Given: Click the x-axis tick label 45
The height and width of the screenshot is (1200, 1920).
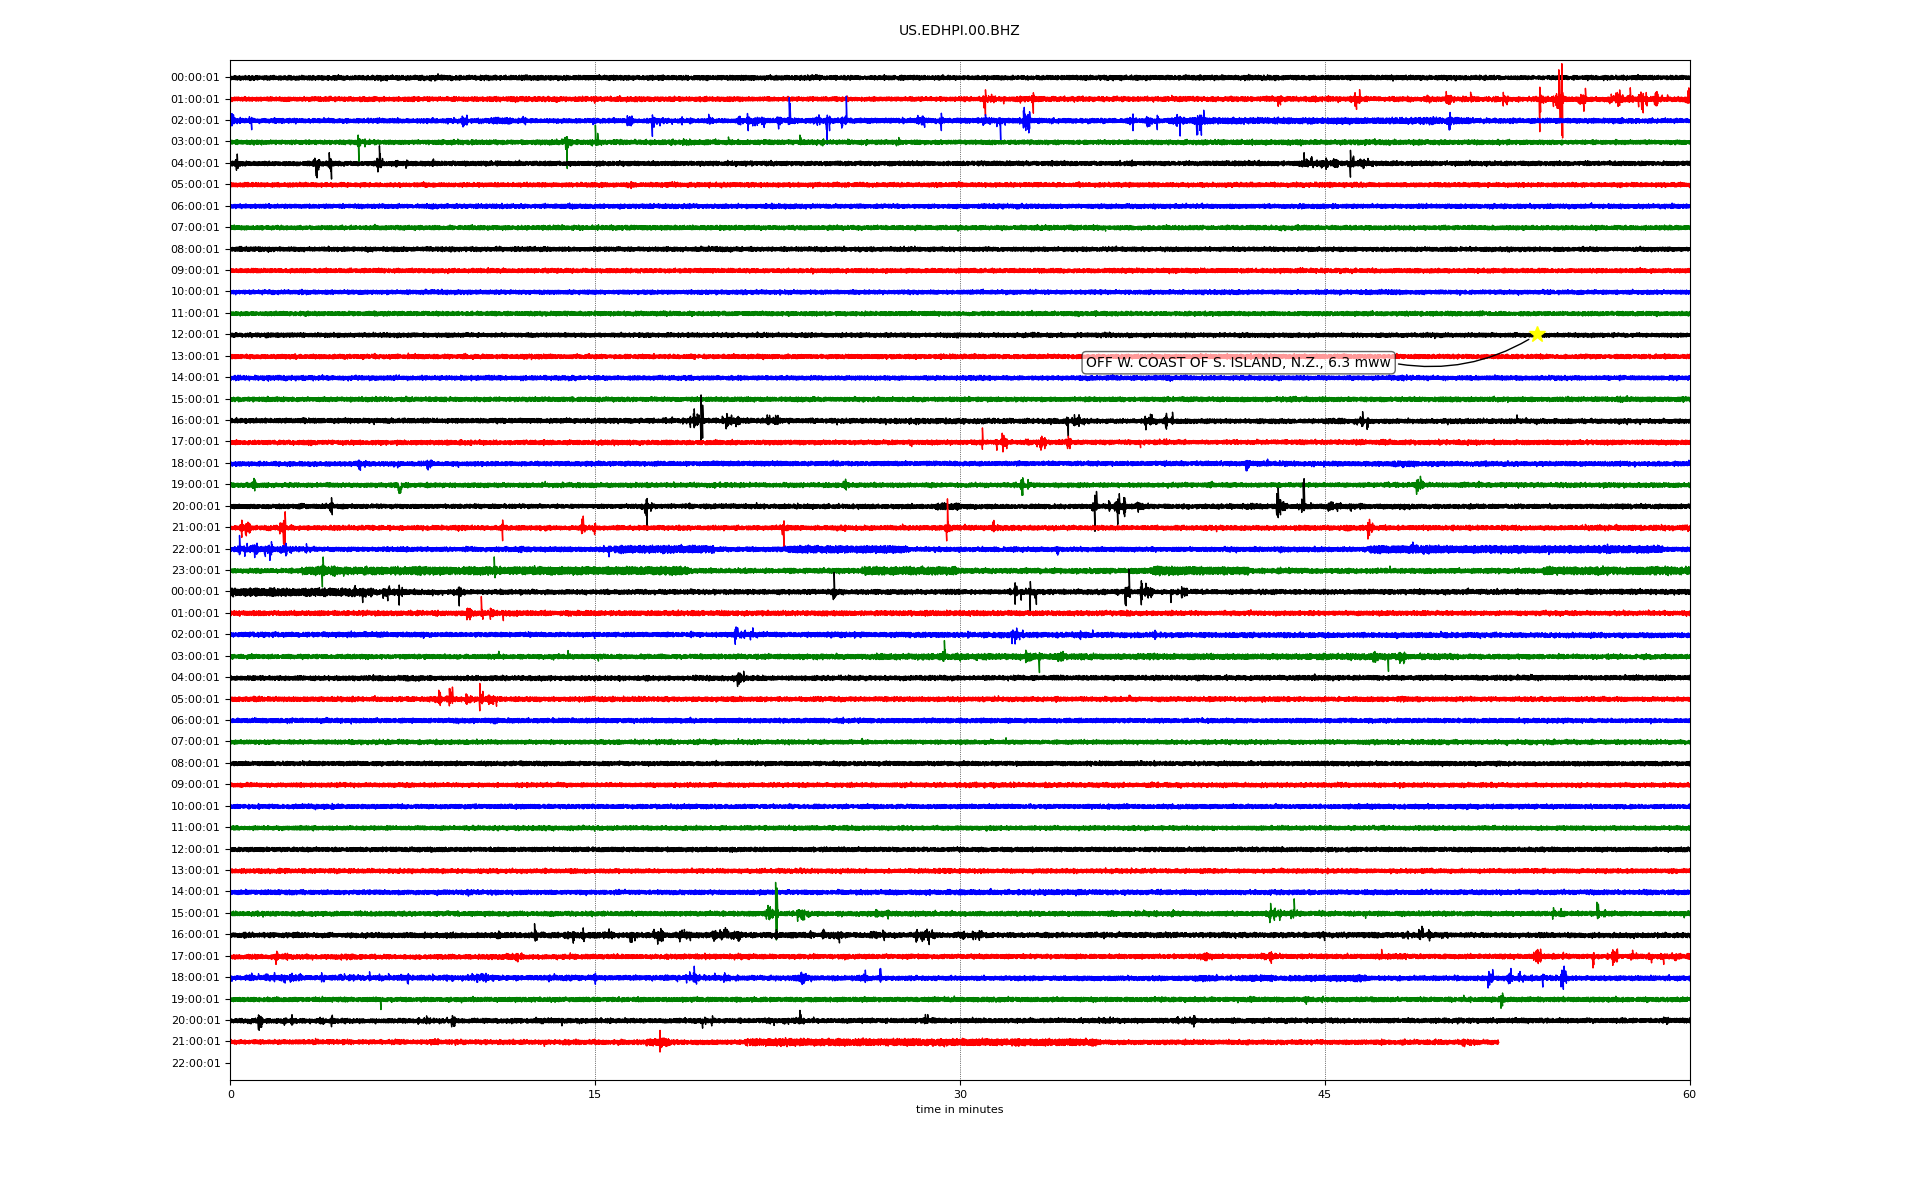Looking at the screenshot, I should click(1325, 1095).
